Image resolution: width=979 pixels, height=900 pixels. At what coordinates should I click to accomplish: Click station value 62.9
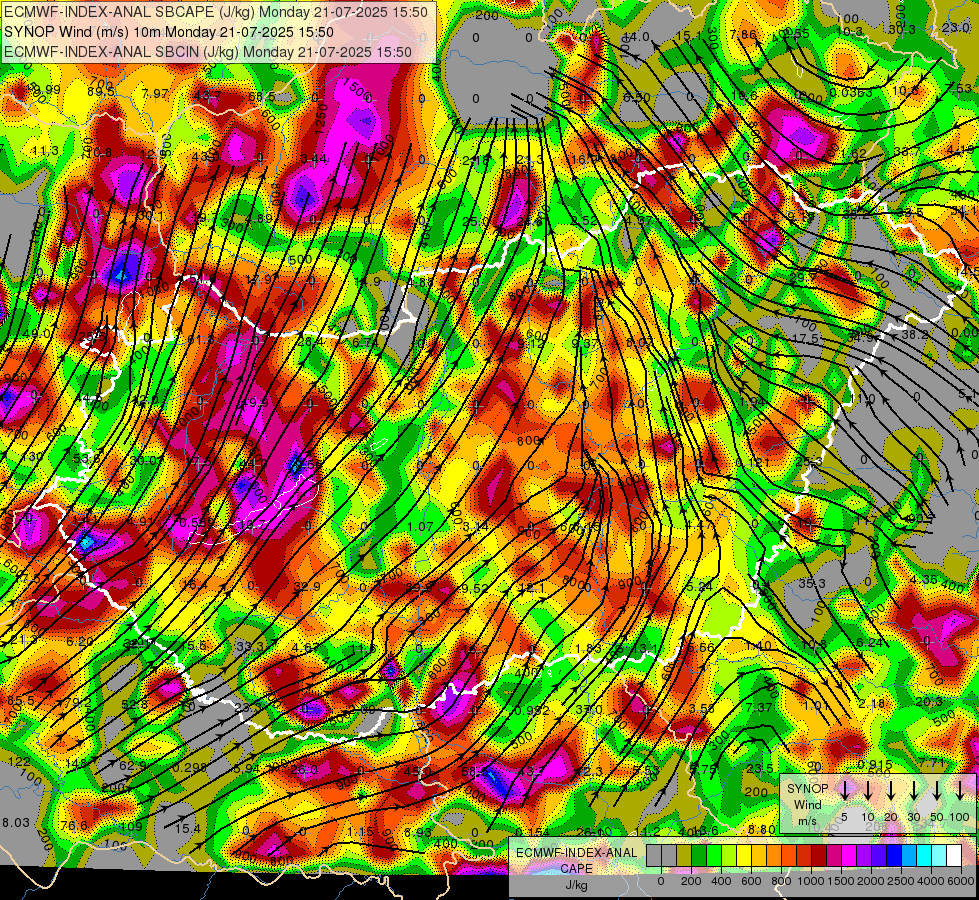132,765
